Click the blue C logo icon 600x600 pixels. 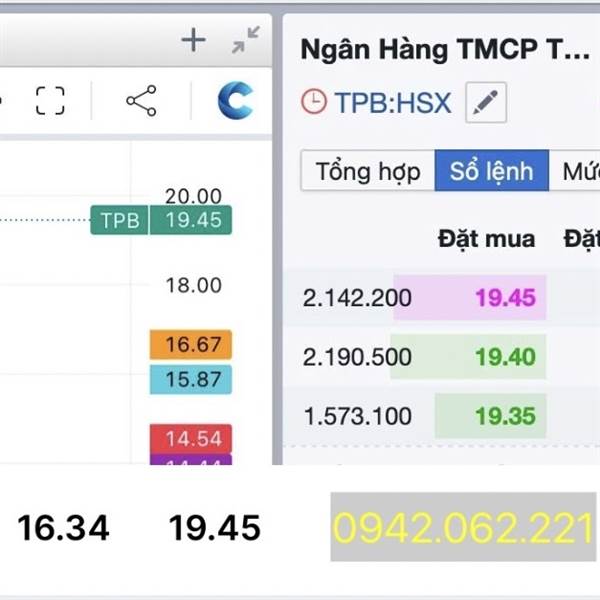click(236, 100)
